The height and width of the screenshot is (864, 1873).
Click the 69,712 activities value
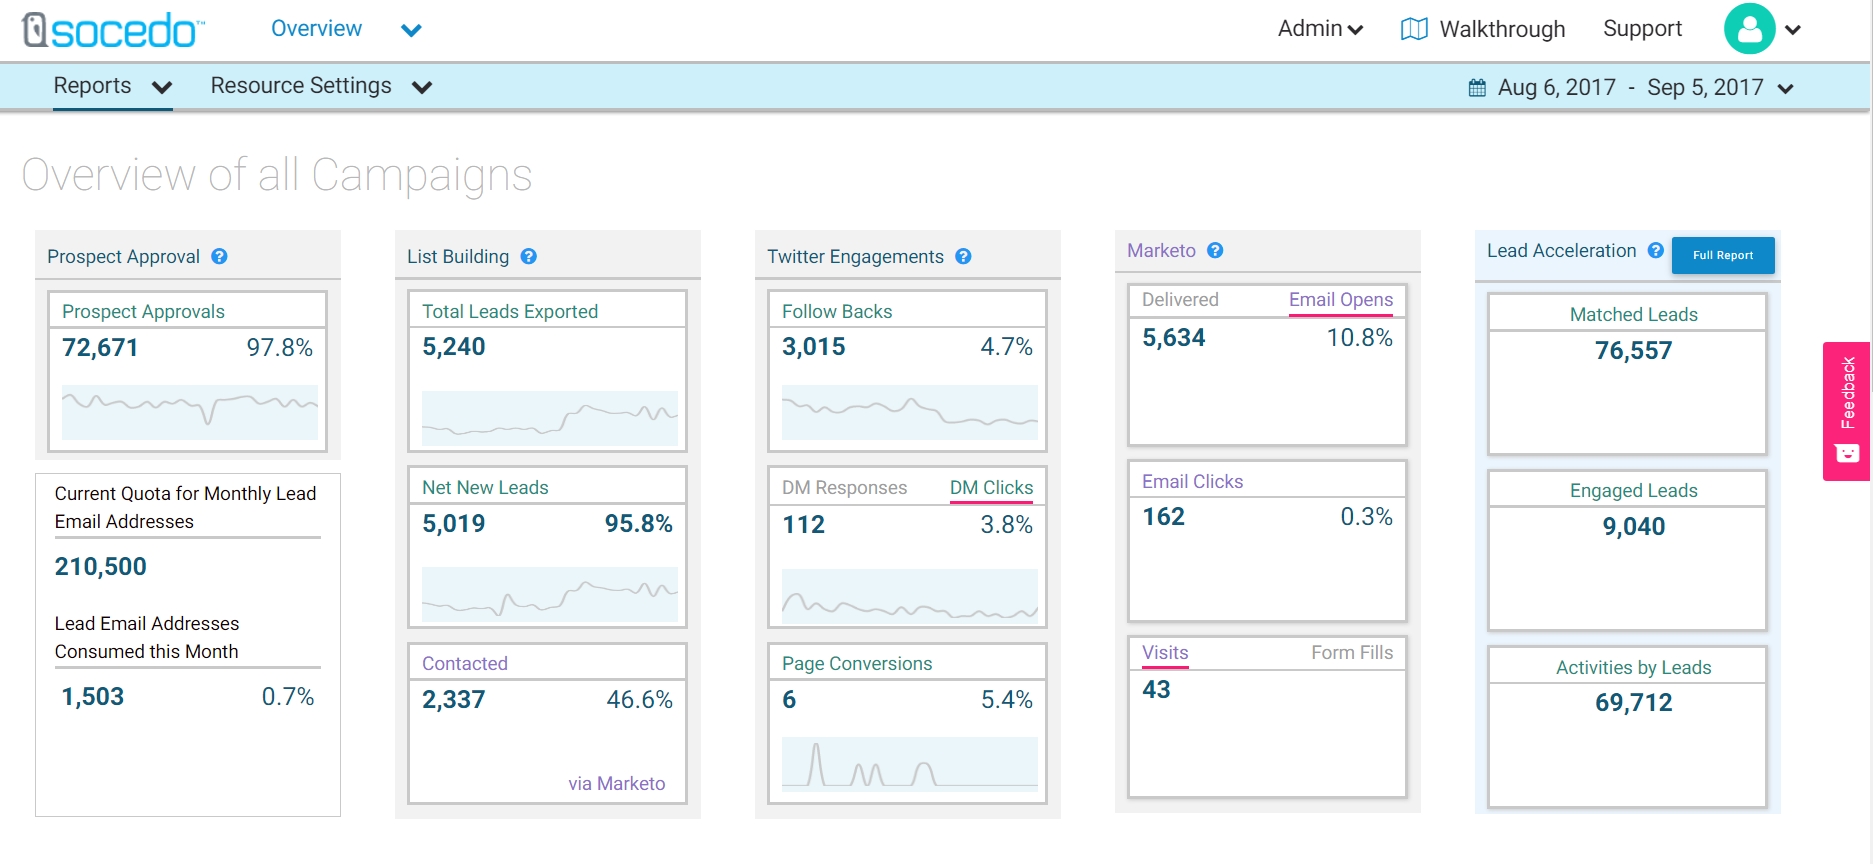pyautogui.click(x=1634, y=703)
